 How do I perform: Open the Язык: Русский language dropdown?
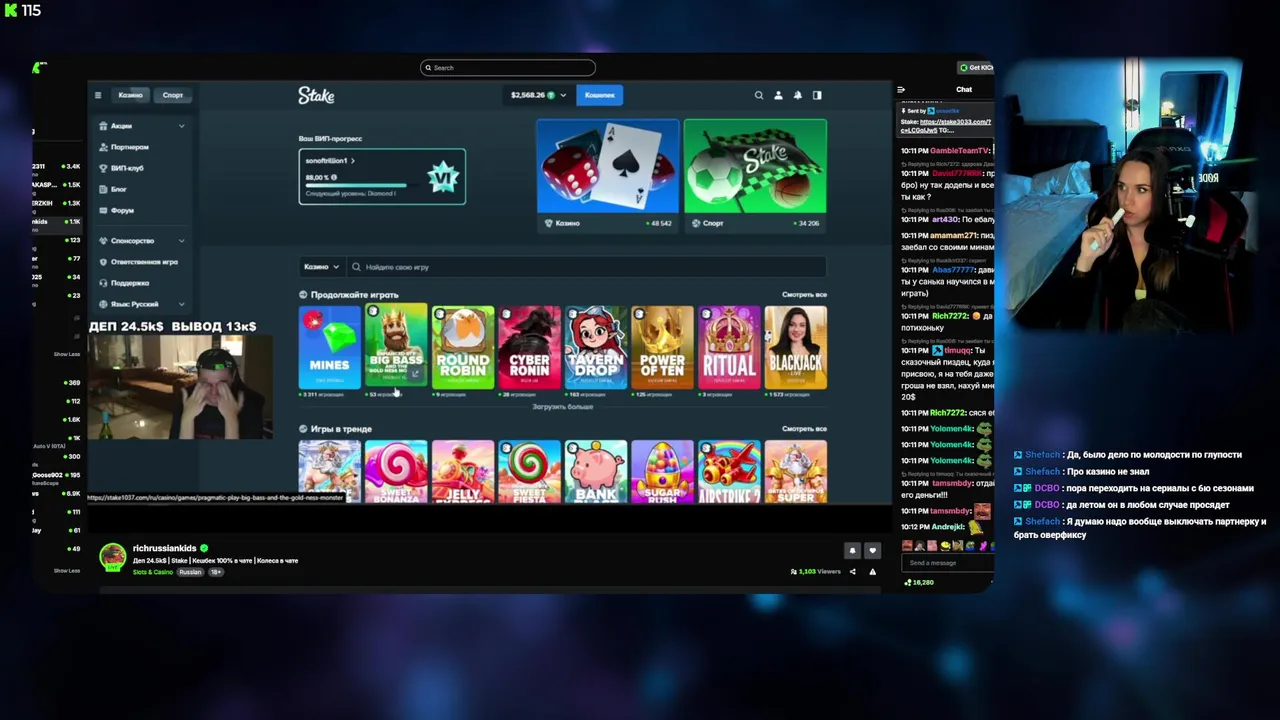[141, 304]
